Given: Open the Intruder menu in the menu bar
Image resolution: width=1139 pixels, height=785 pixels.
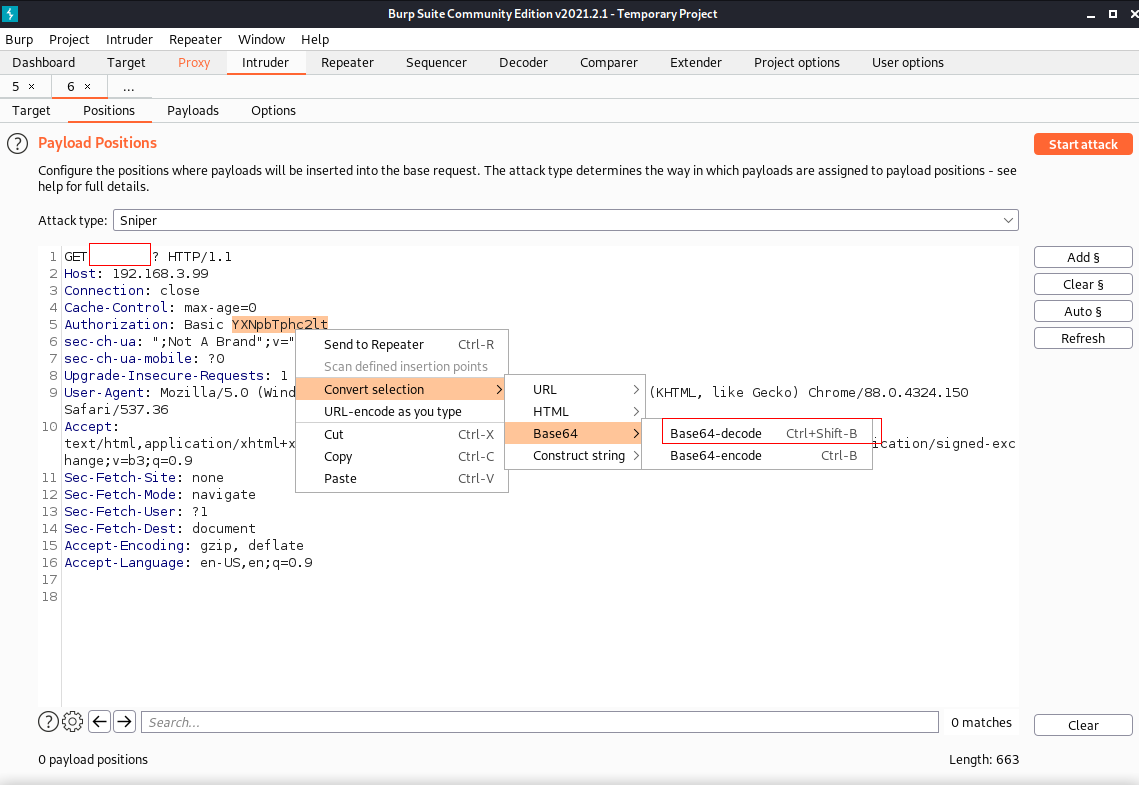Looking at the screenshot, I should pyautogui.click(x=129, y=39).
